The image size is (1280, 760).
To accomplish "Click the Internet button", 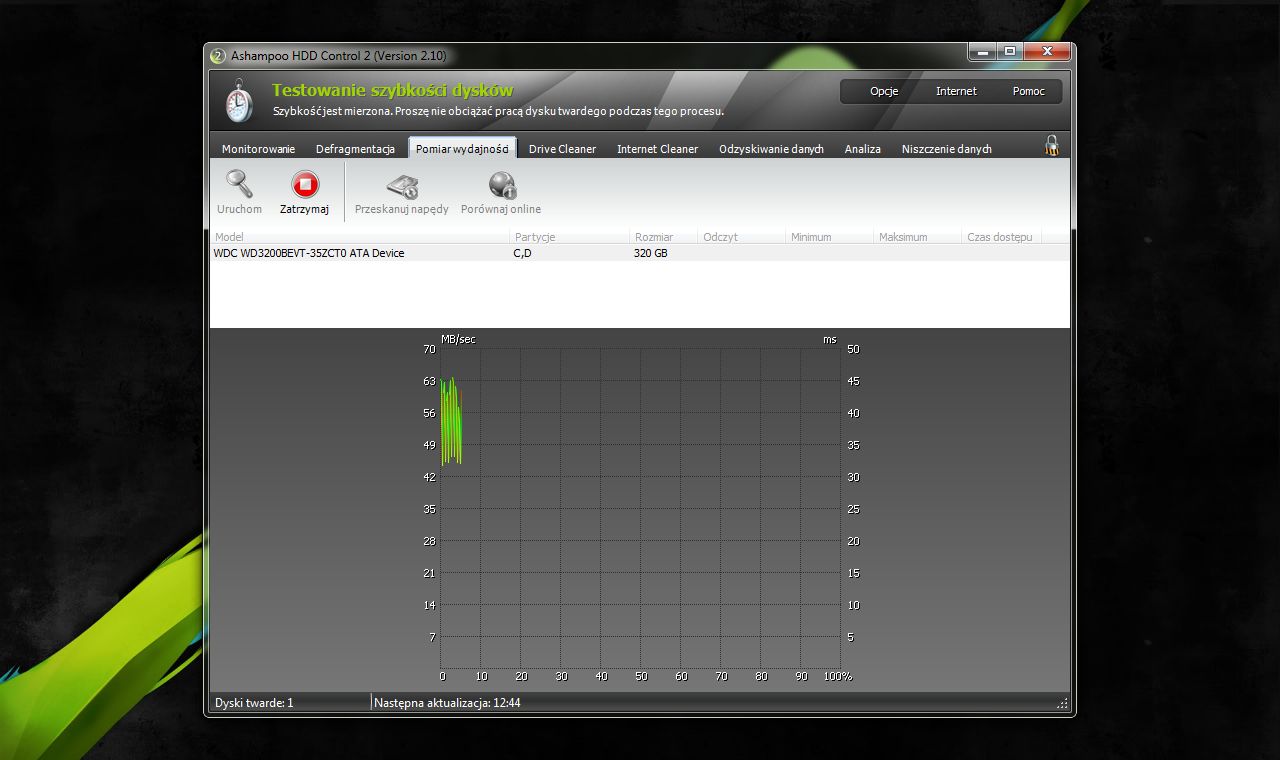I will click(956, 91).
